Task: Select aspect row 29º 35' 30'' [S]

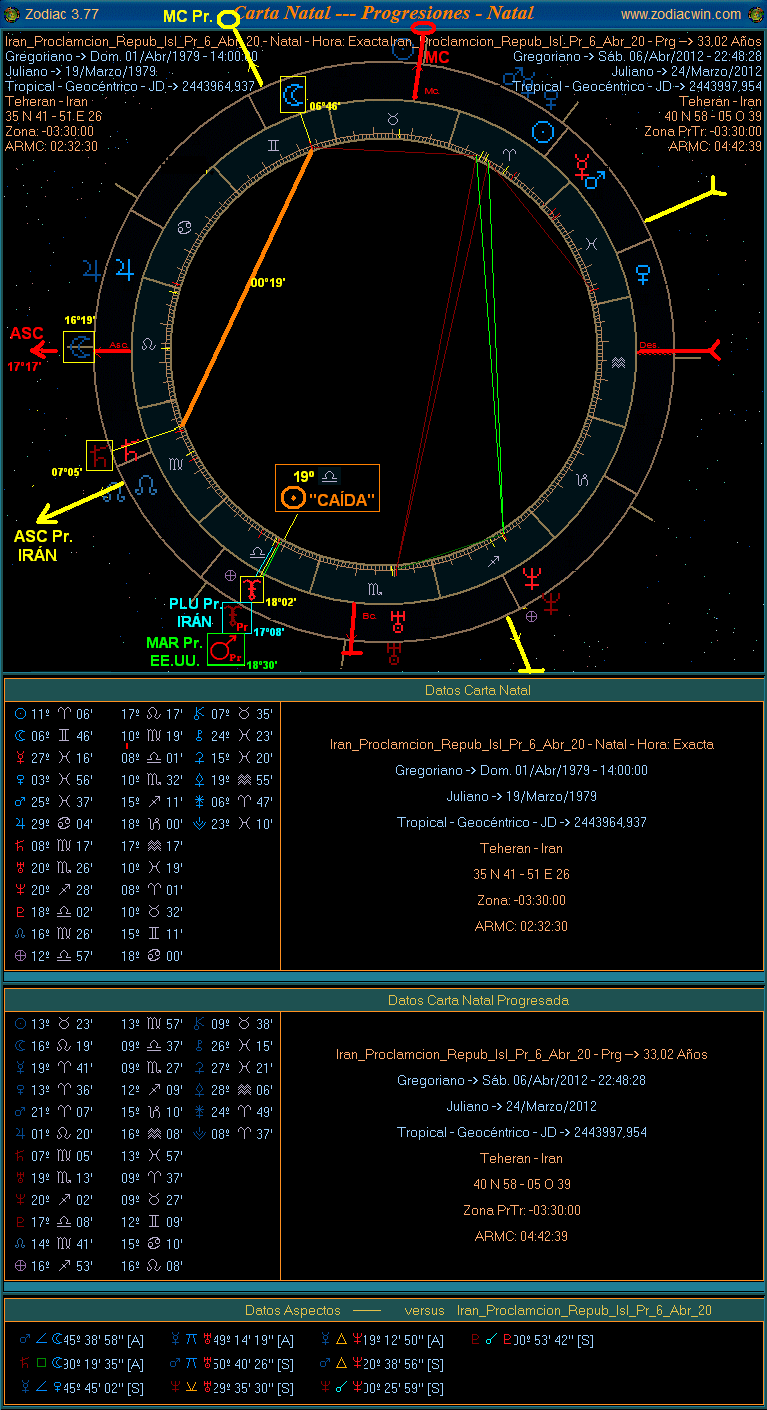Action: pos(231,1388)
